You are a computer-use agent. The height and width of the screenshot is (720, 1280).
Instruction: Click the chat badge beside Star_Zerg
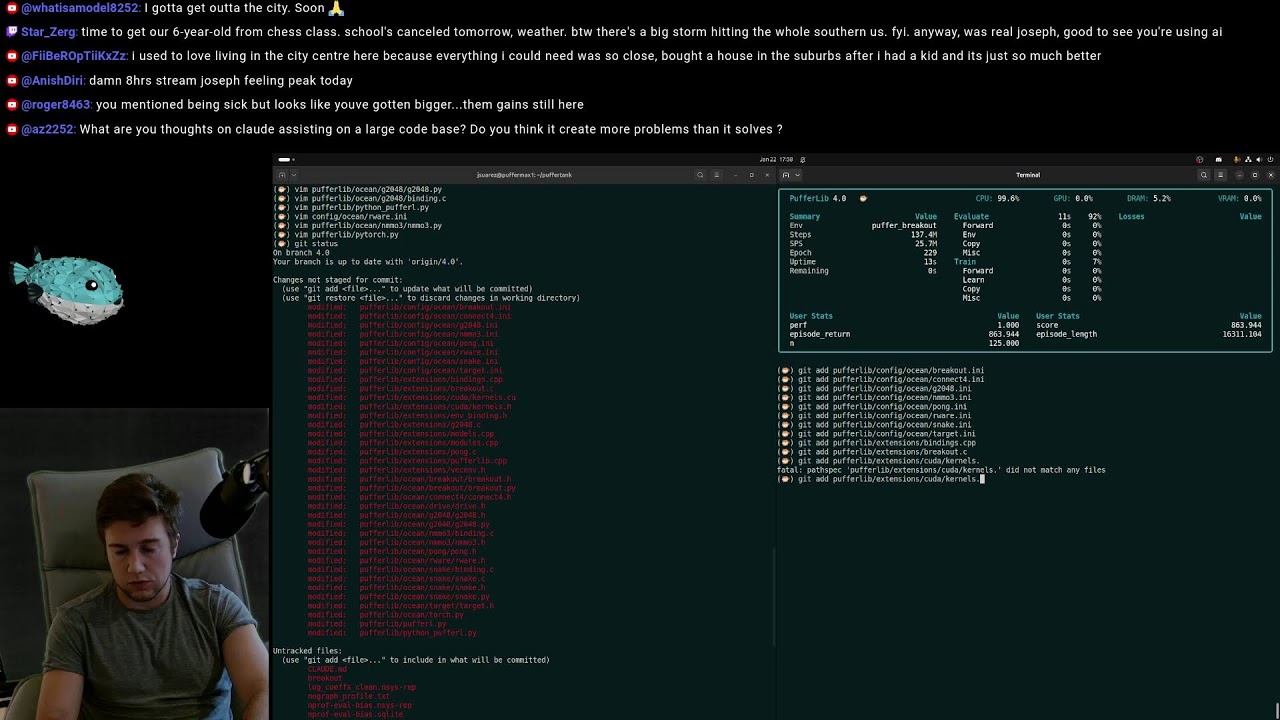(x=12, y=32)
